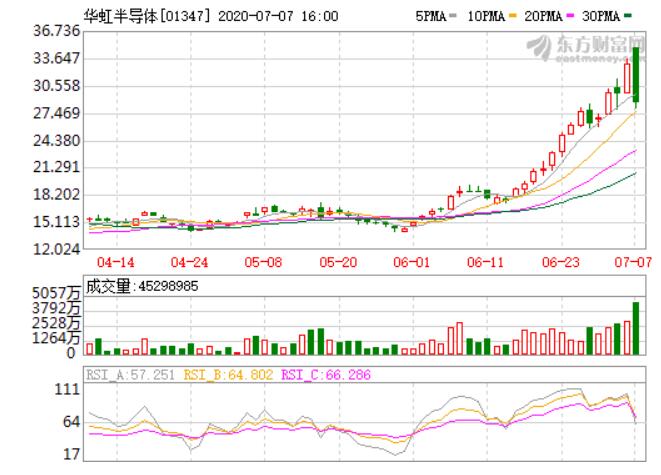Click the 18.202 price axis label
Viewport: 661px width, 475px height.
click(56, 195)
